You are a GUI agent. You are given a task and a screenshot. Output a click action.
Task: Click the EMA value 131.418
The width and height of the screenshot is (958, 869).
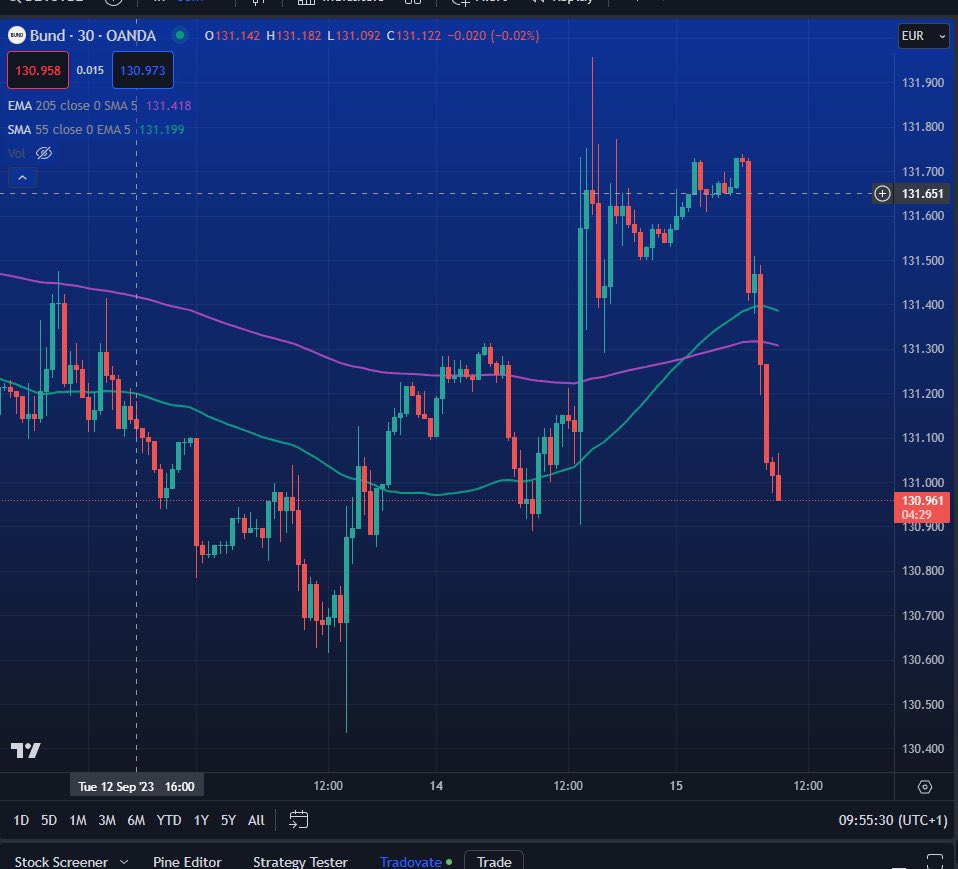pos(168,106)
